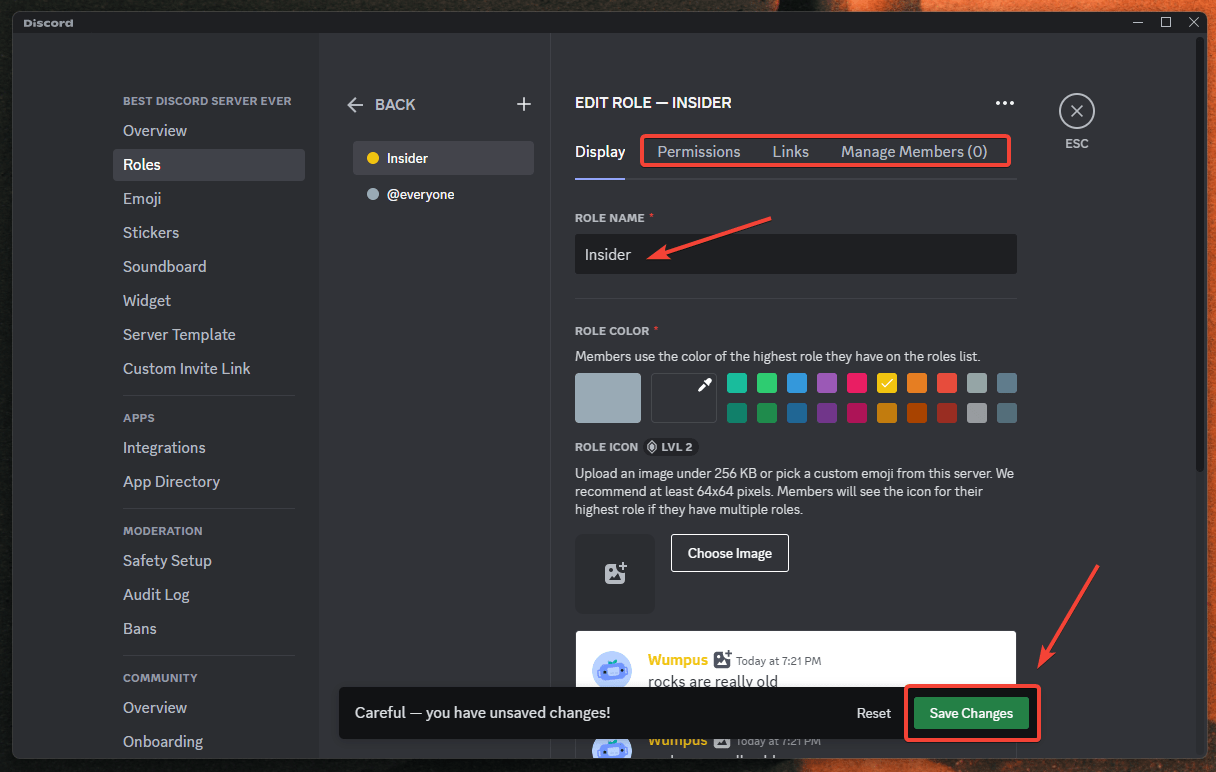Reset the unsaved changes
Image resolution: width=1216 pixels, height=772 pixels.
click(x=873, y=713)
